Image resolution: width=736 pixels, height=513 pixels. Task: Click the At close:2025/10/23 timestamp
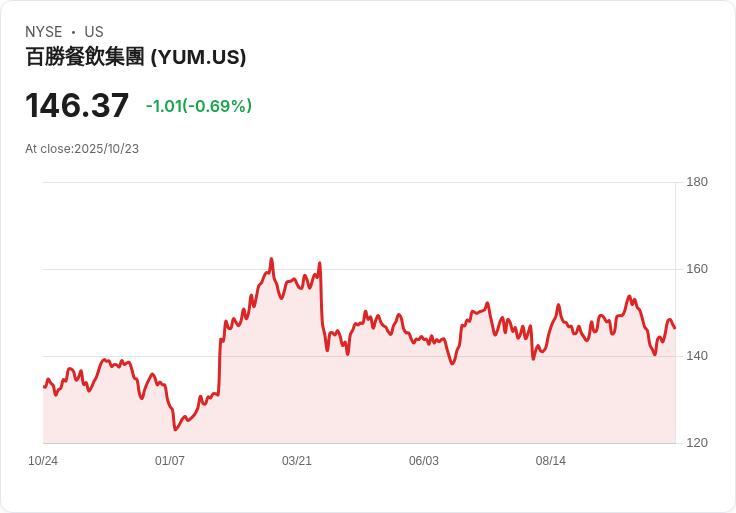click(x=82, y=149)
